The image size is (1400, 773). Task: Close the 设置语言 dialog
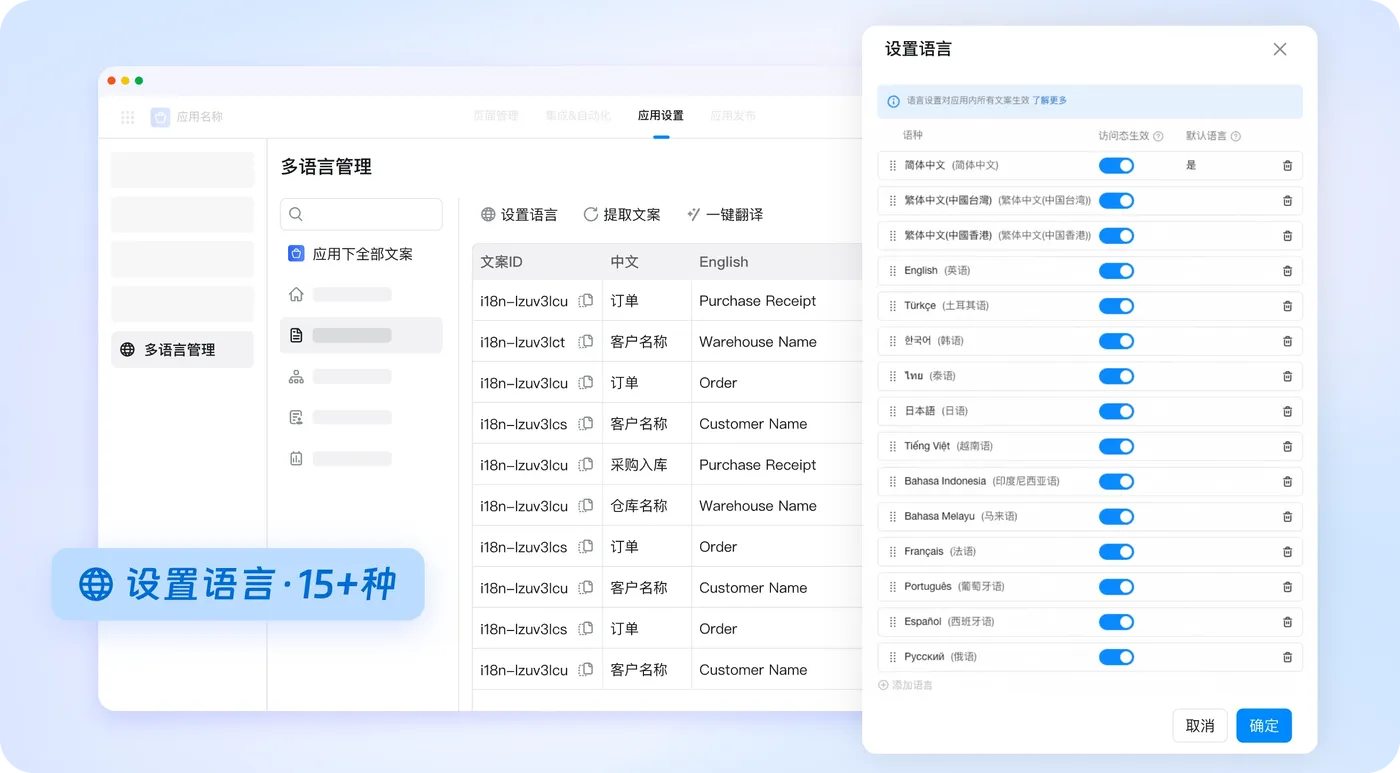pos(1280,49)
